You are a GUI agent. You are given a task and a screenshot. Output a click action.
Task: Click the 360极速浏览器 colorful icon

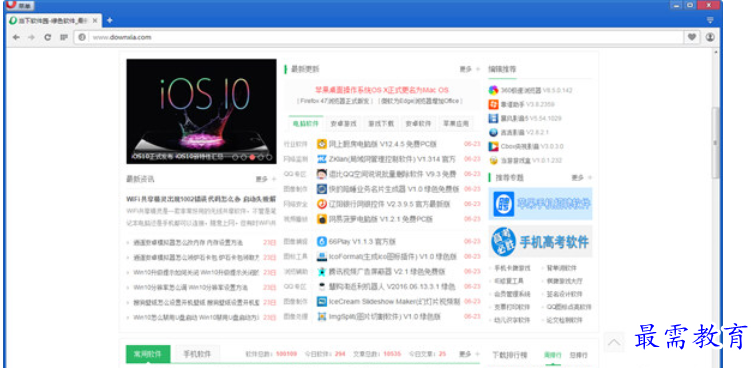(x=493, y=90)
